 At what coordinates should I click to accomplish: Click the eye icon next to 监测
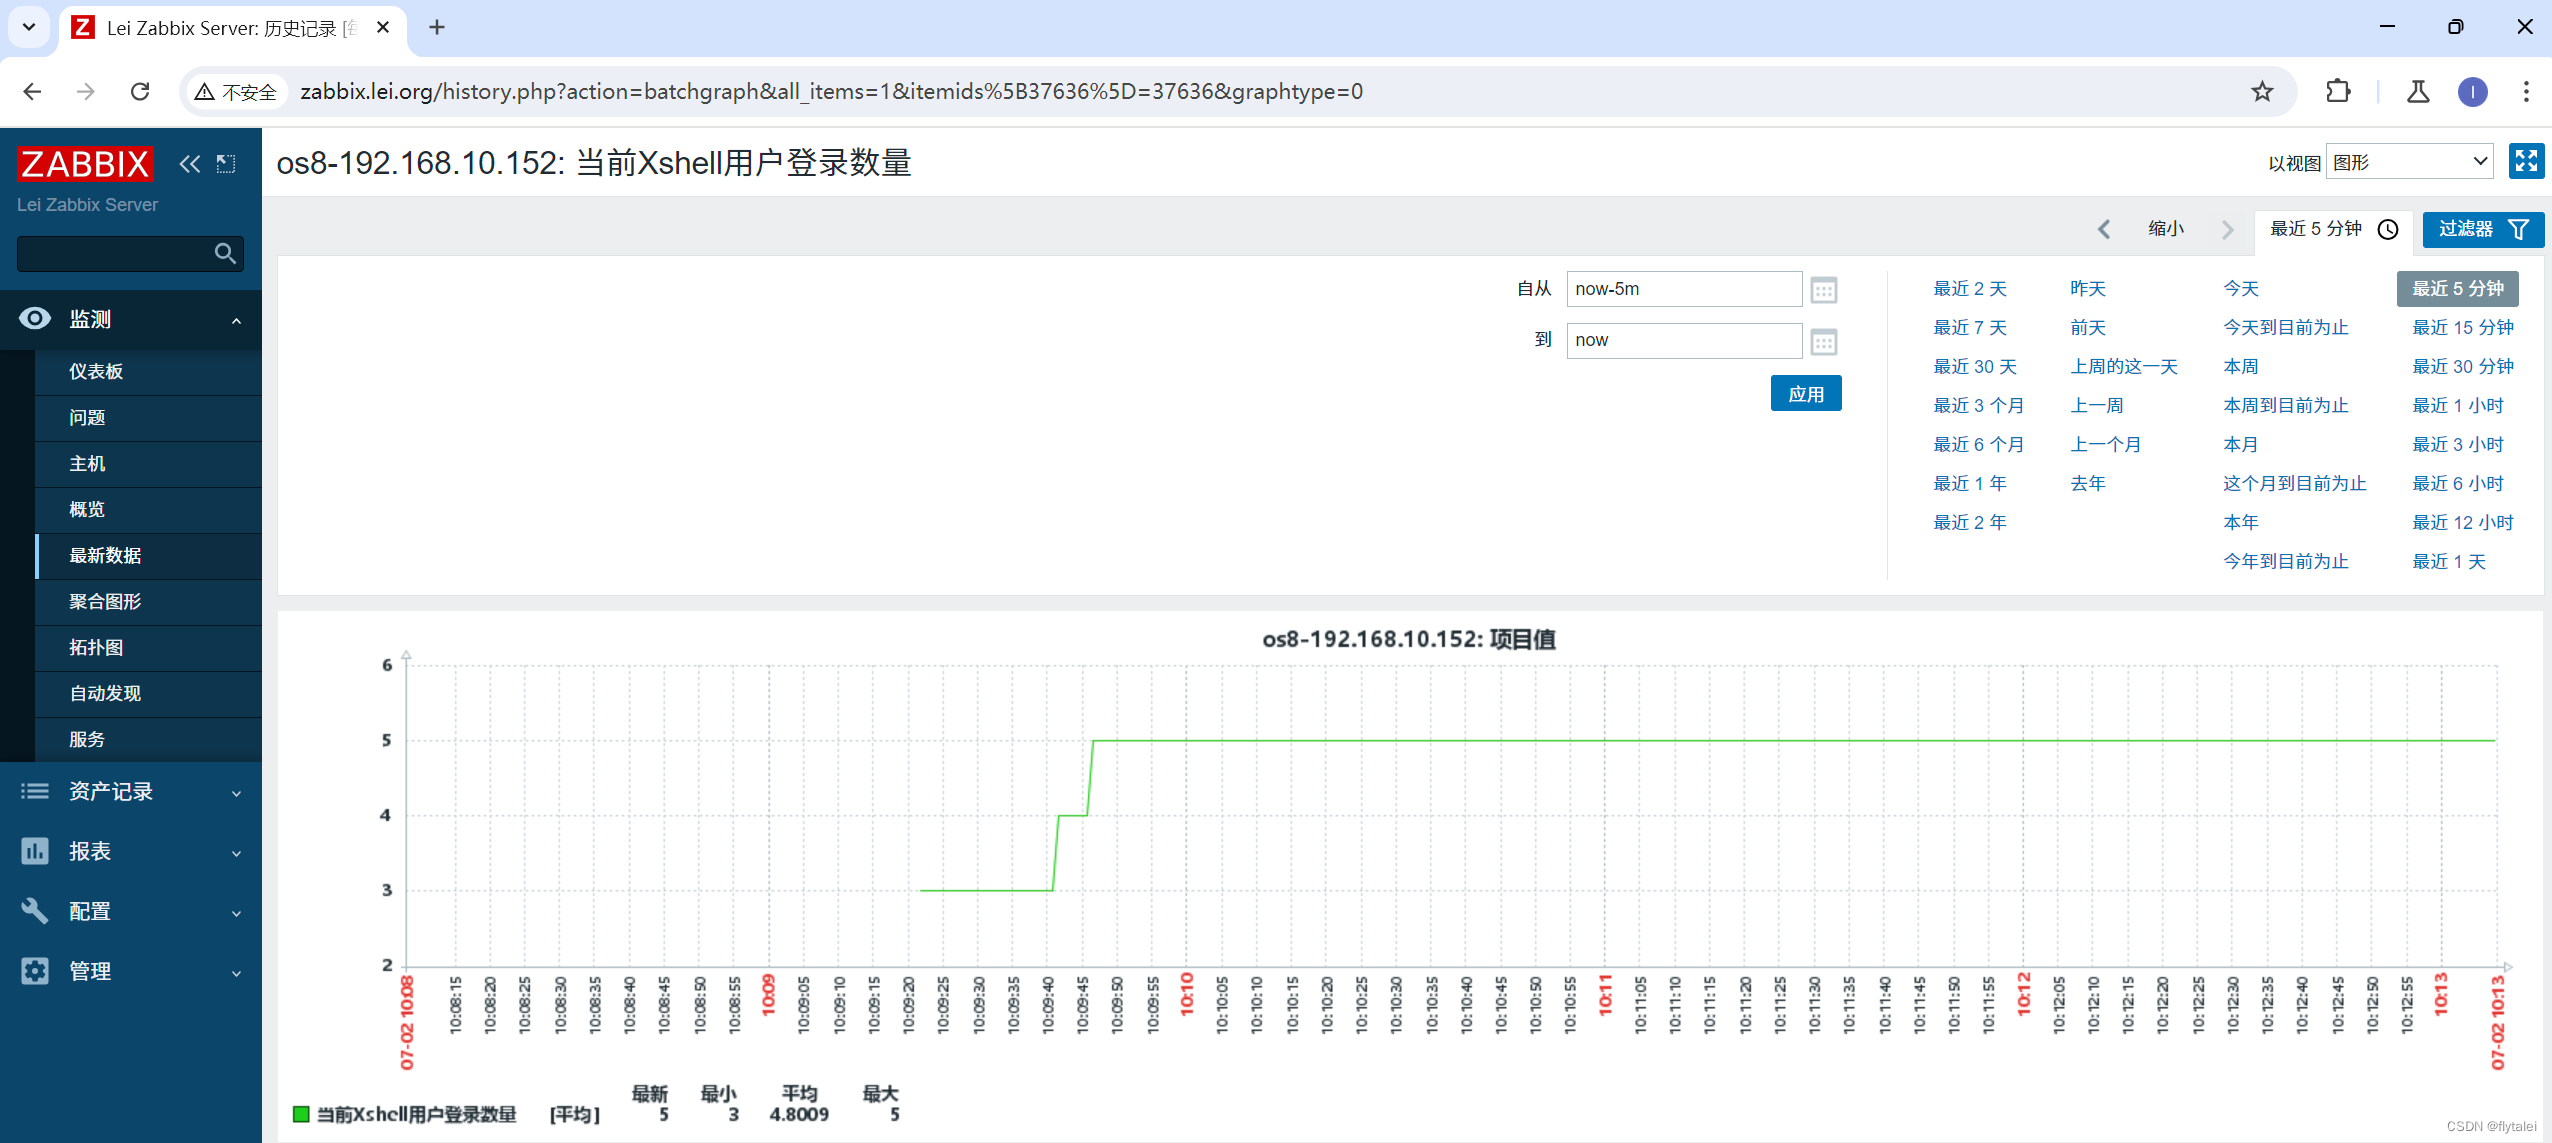(35, 319)
